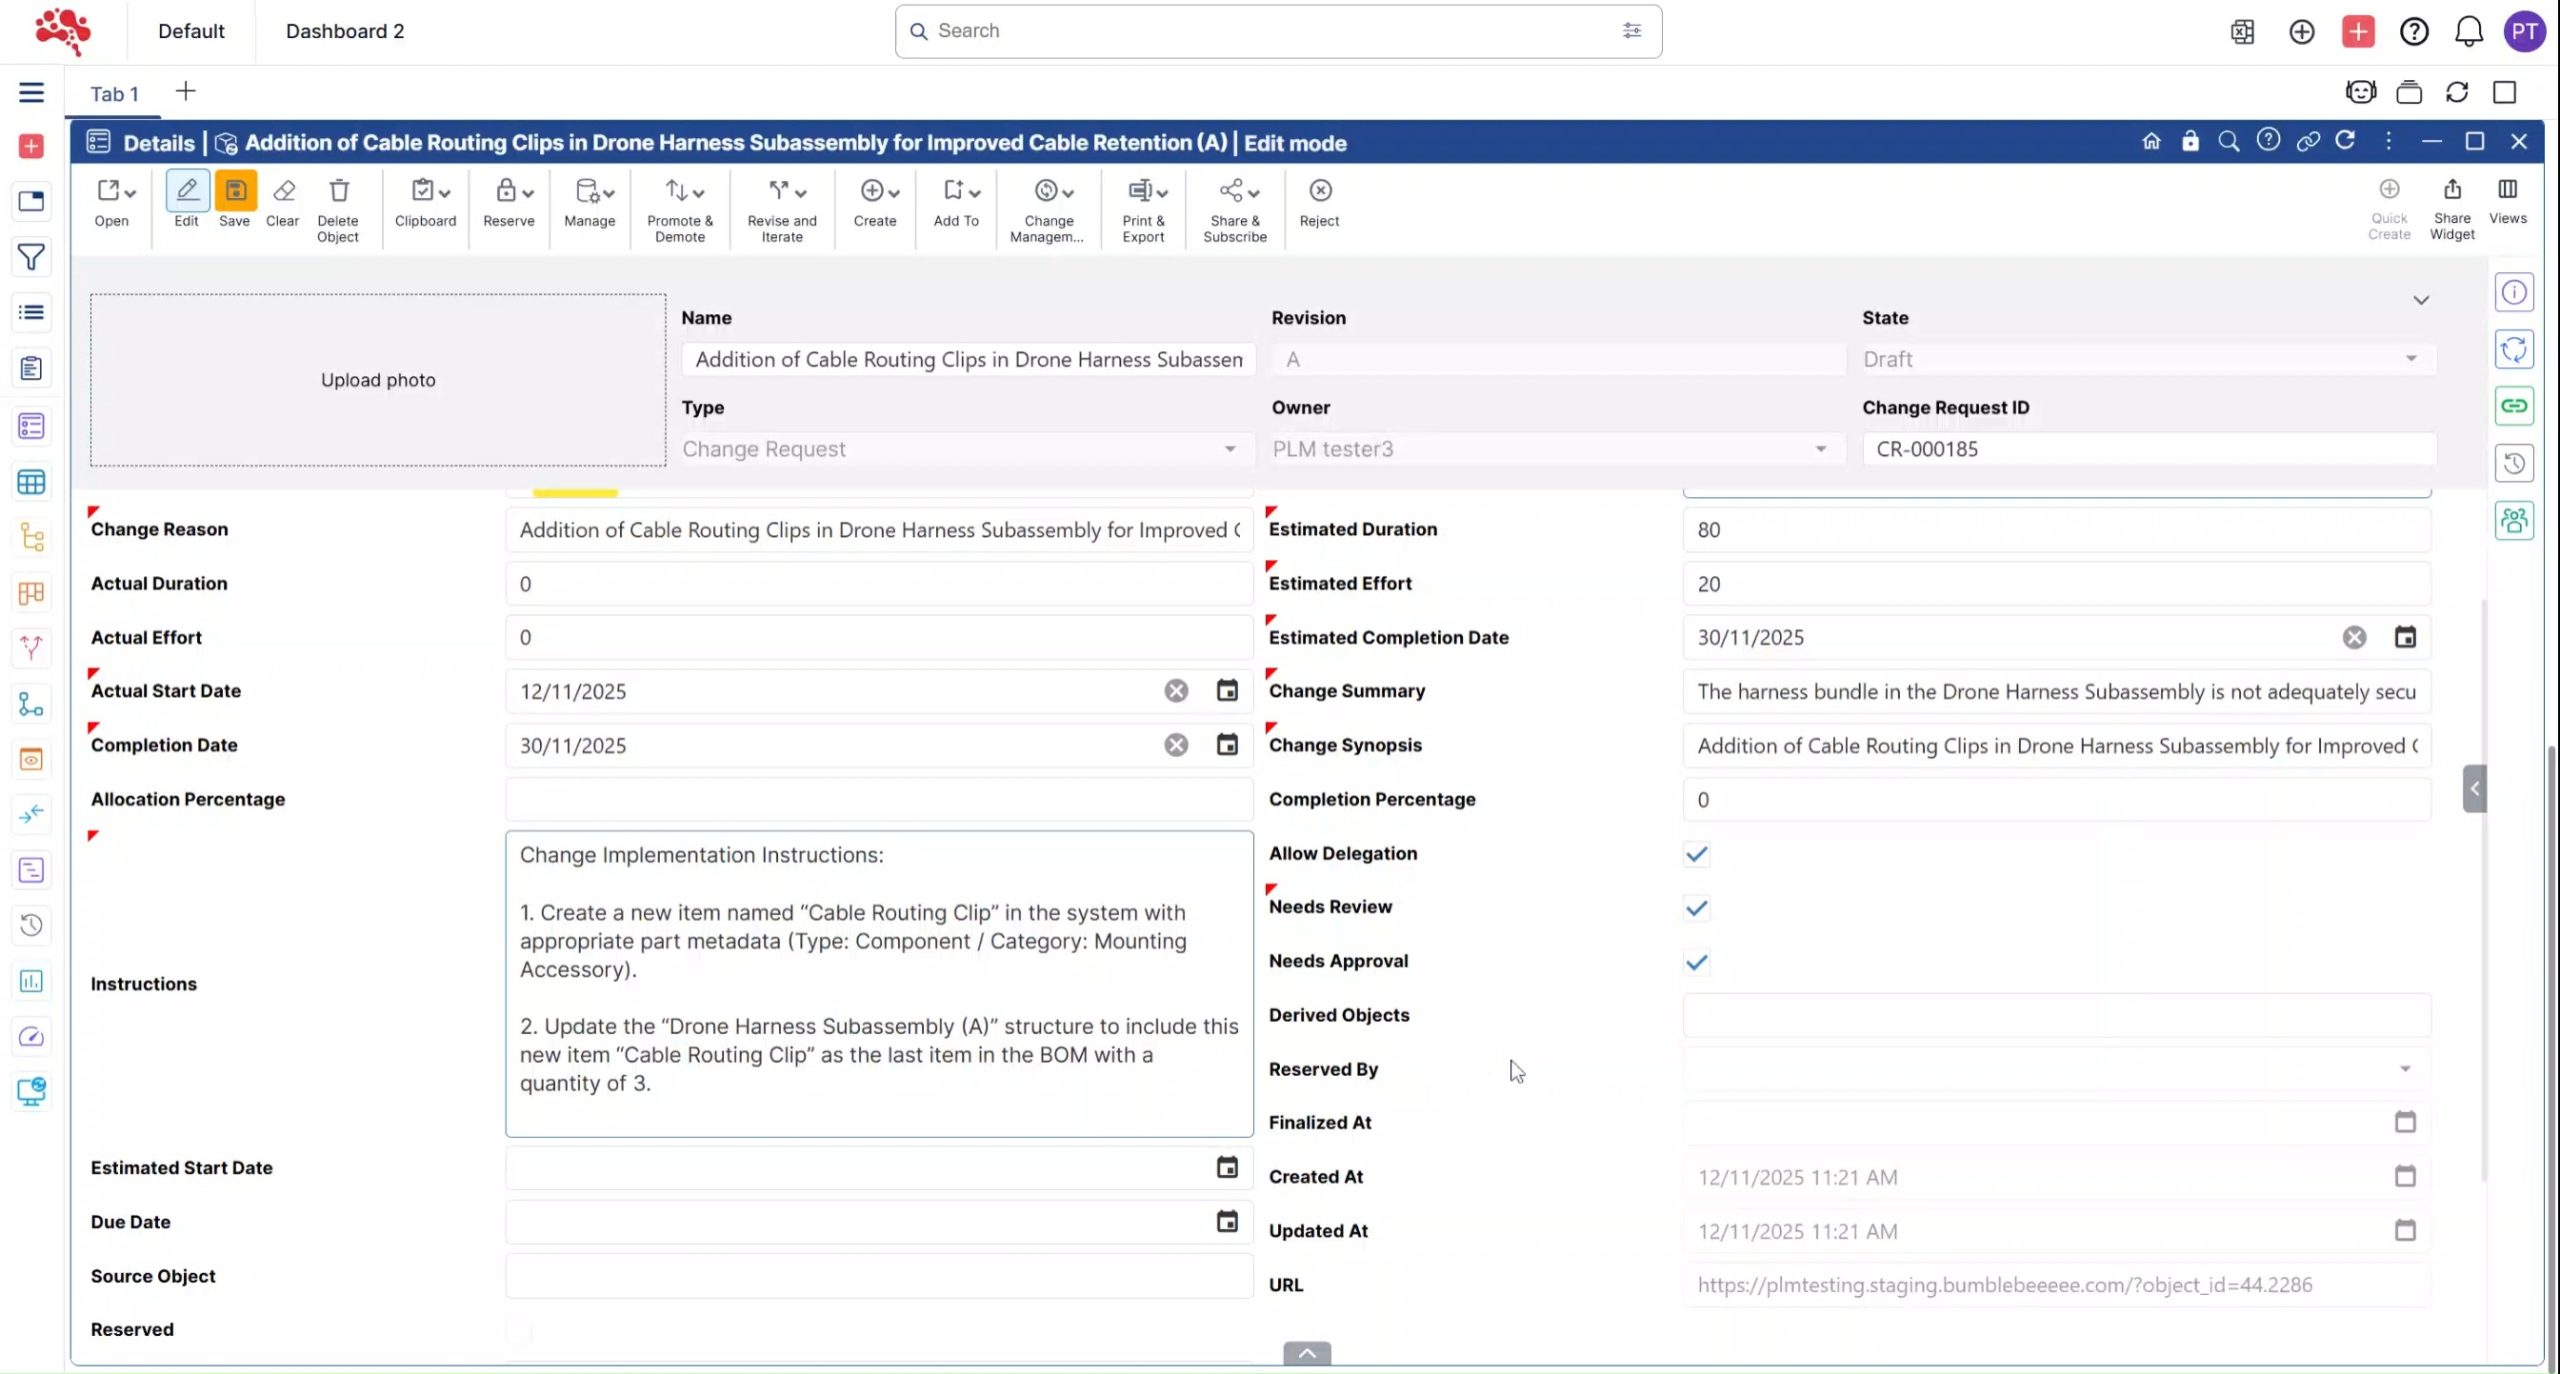
Task: Click the Reject icon in toolbar
Action: coord(1319,191)
